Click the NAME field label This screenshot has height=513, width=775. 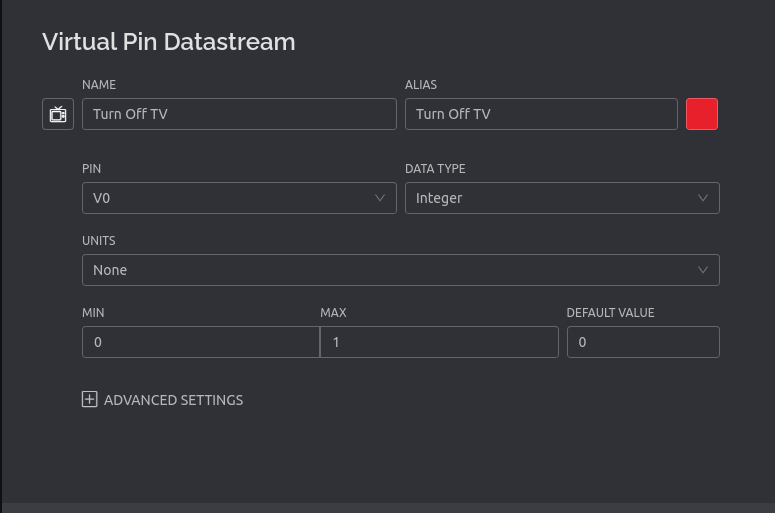(x=99, y=85)
